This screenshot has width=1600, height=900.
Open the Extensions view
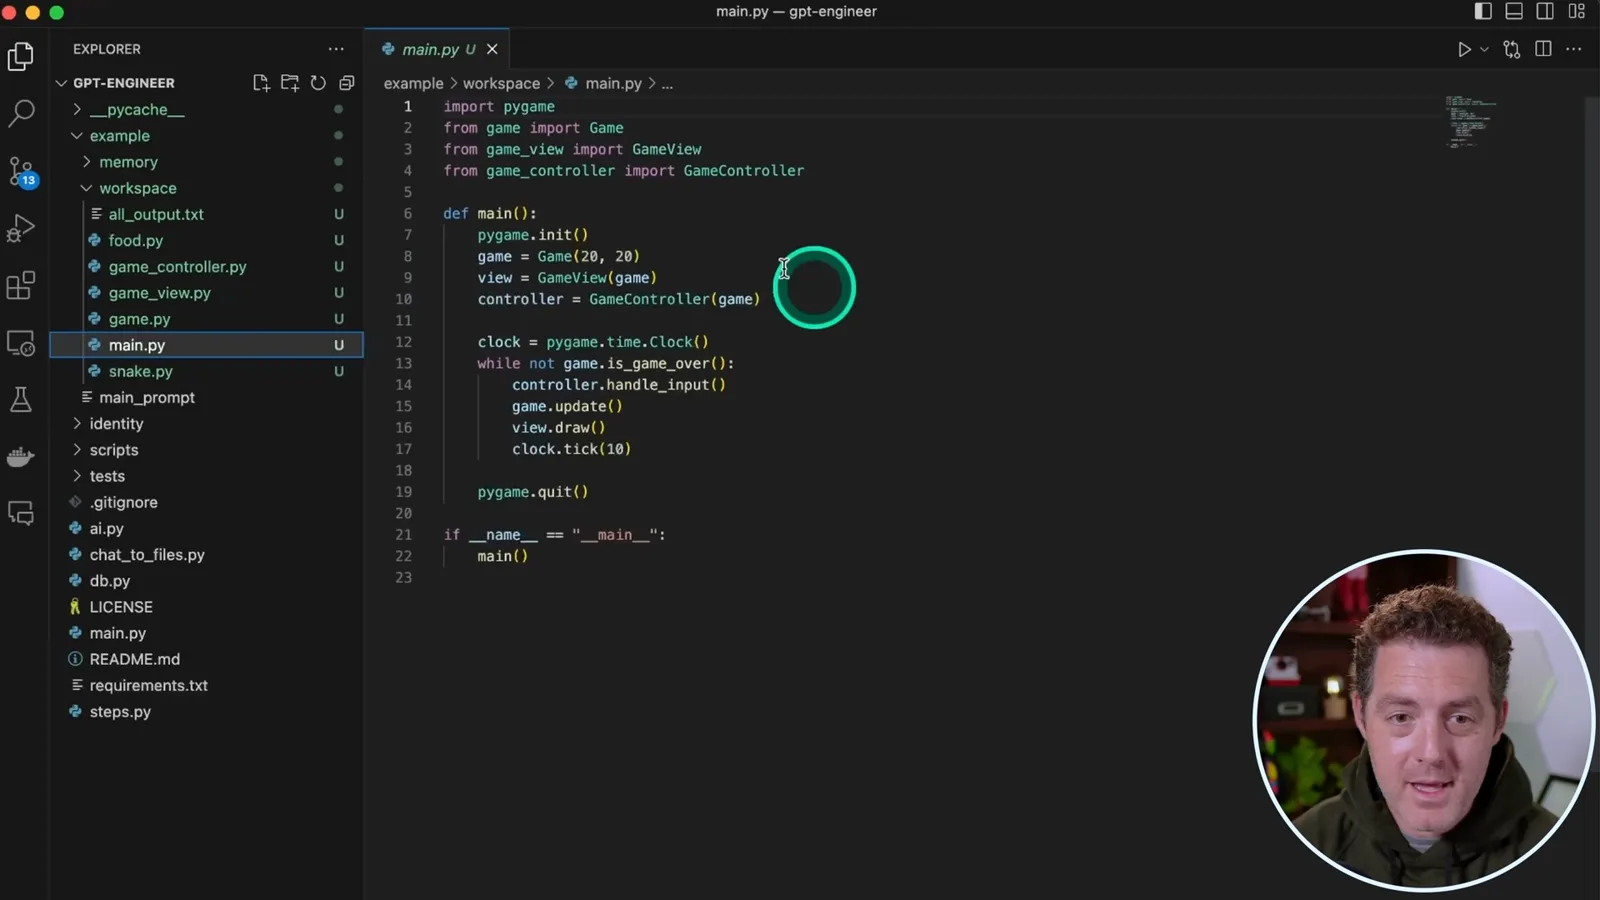(x=21, y=286)
